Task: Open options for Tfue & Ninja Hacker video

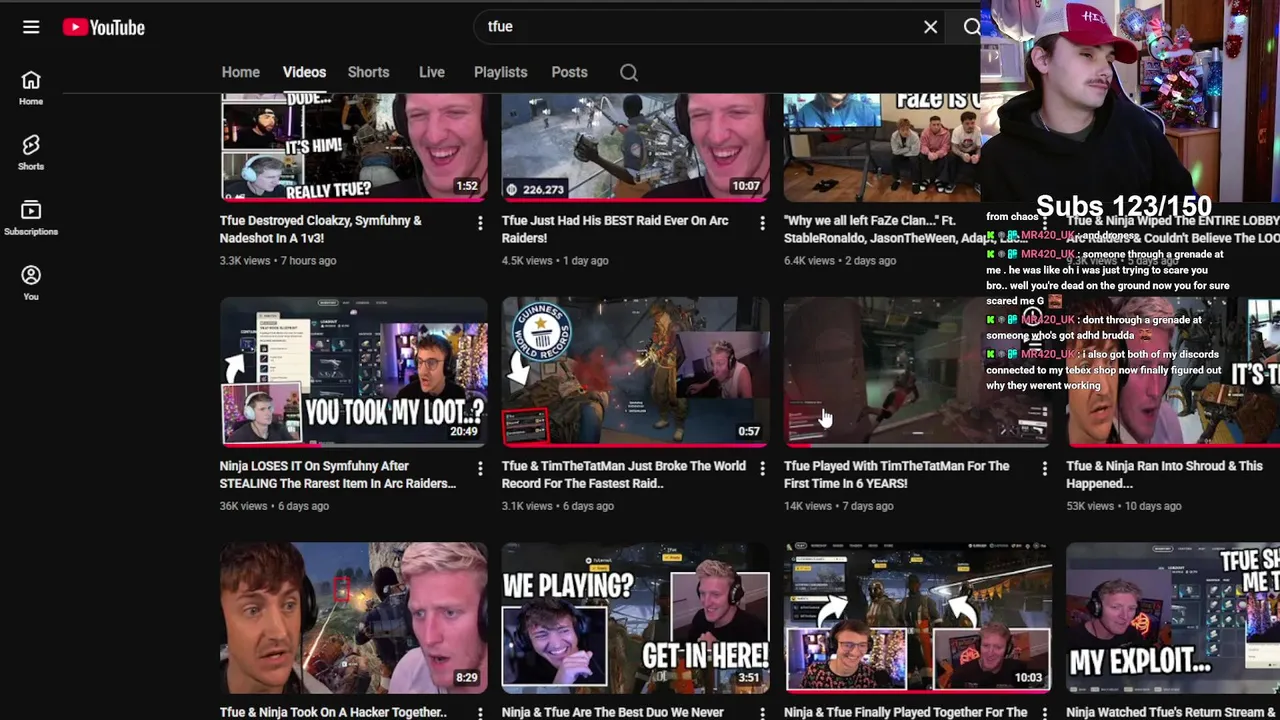Action: tap(480, 713)
